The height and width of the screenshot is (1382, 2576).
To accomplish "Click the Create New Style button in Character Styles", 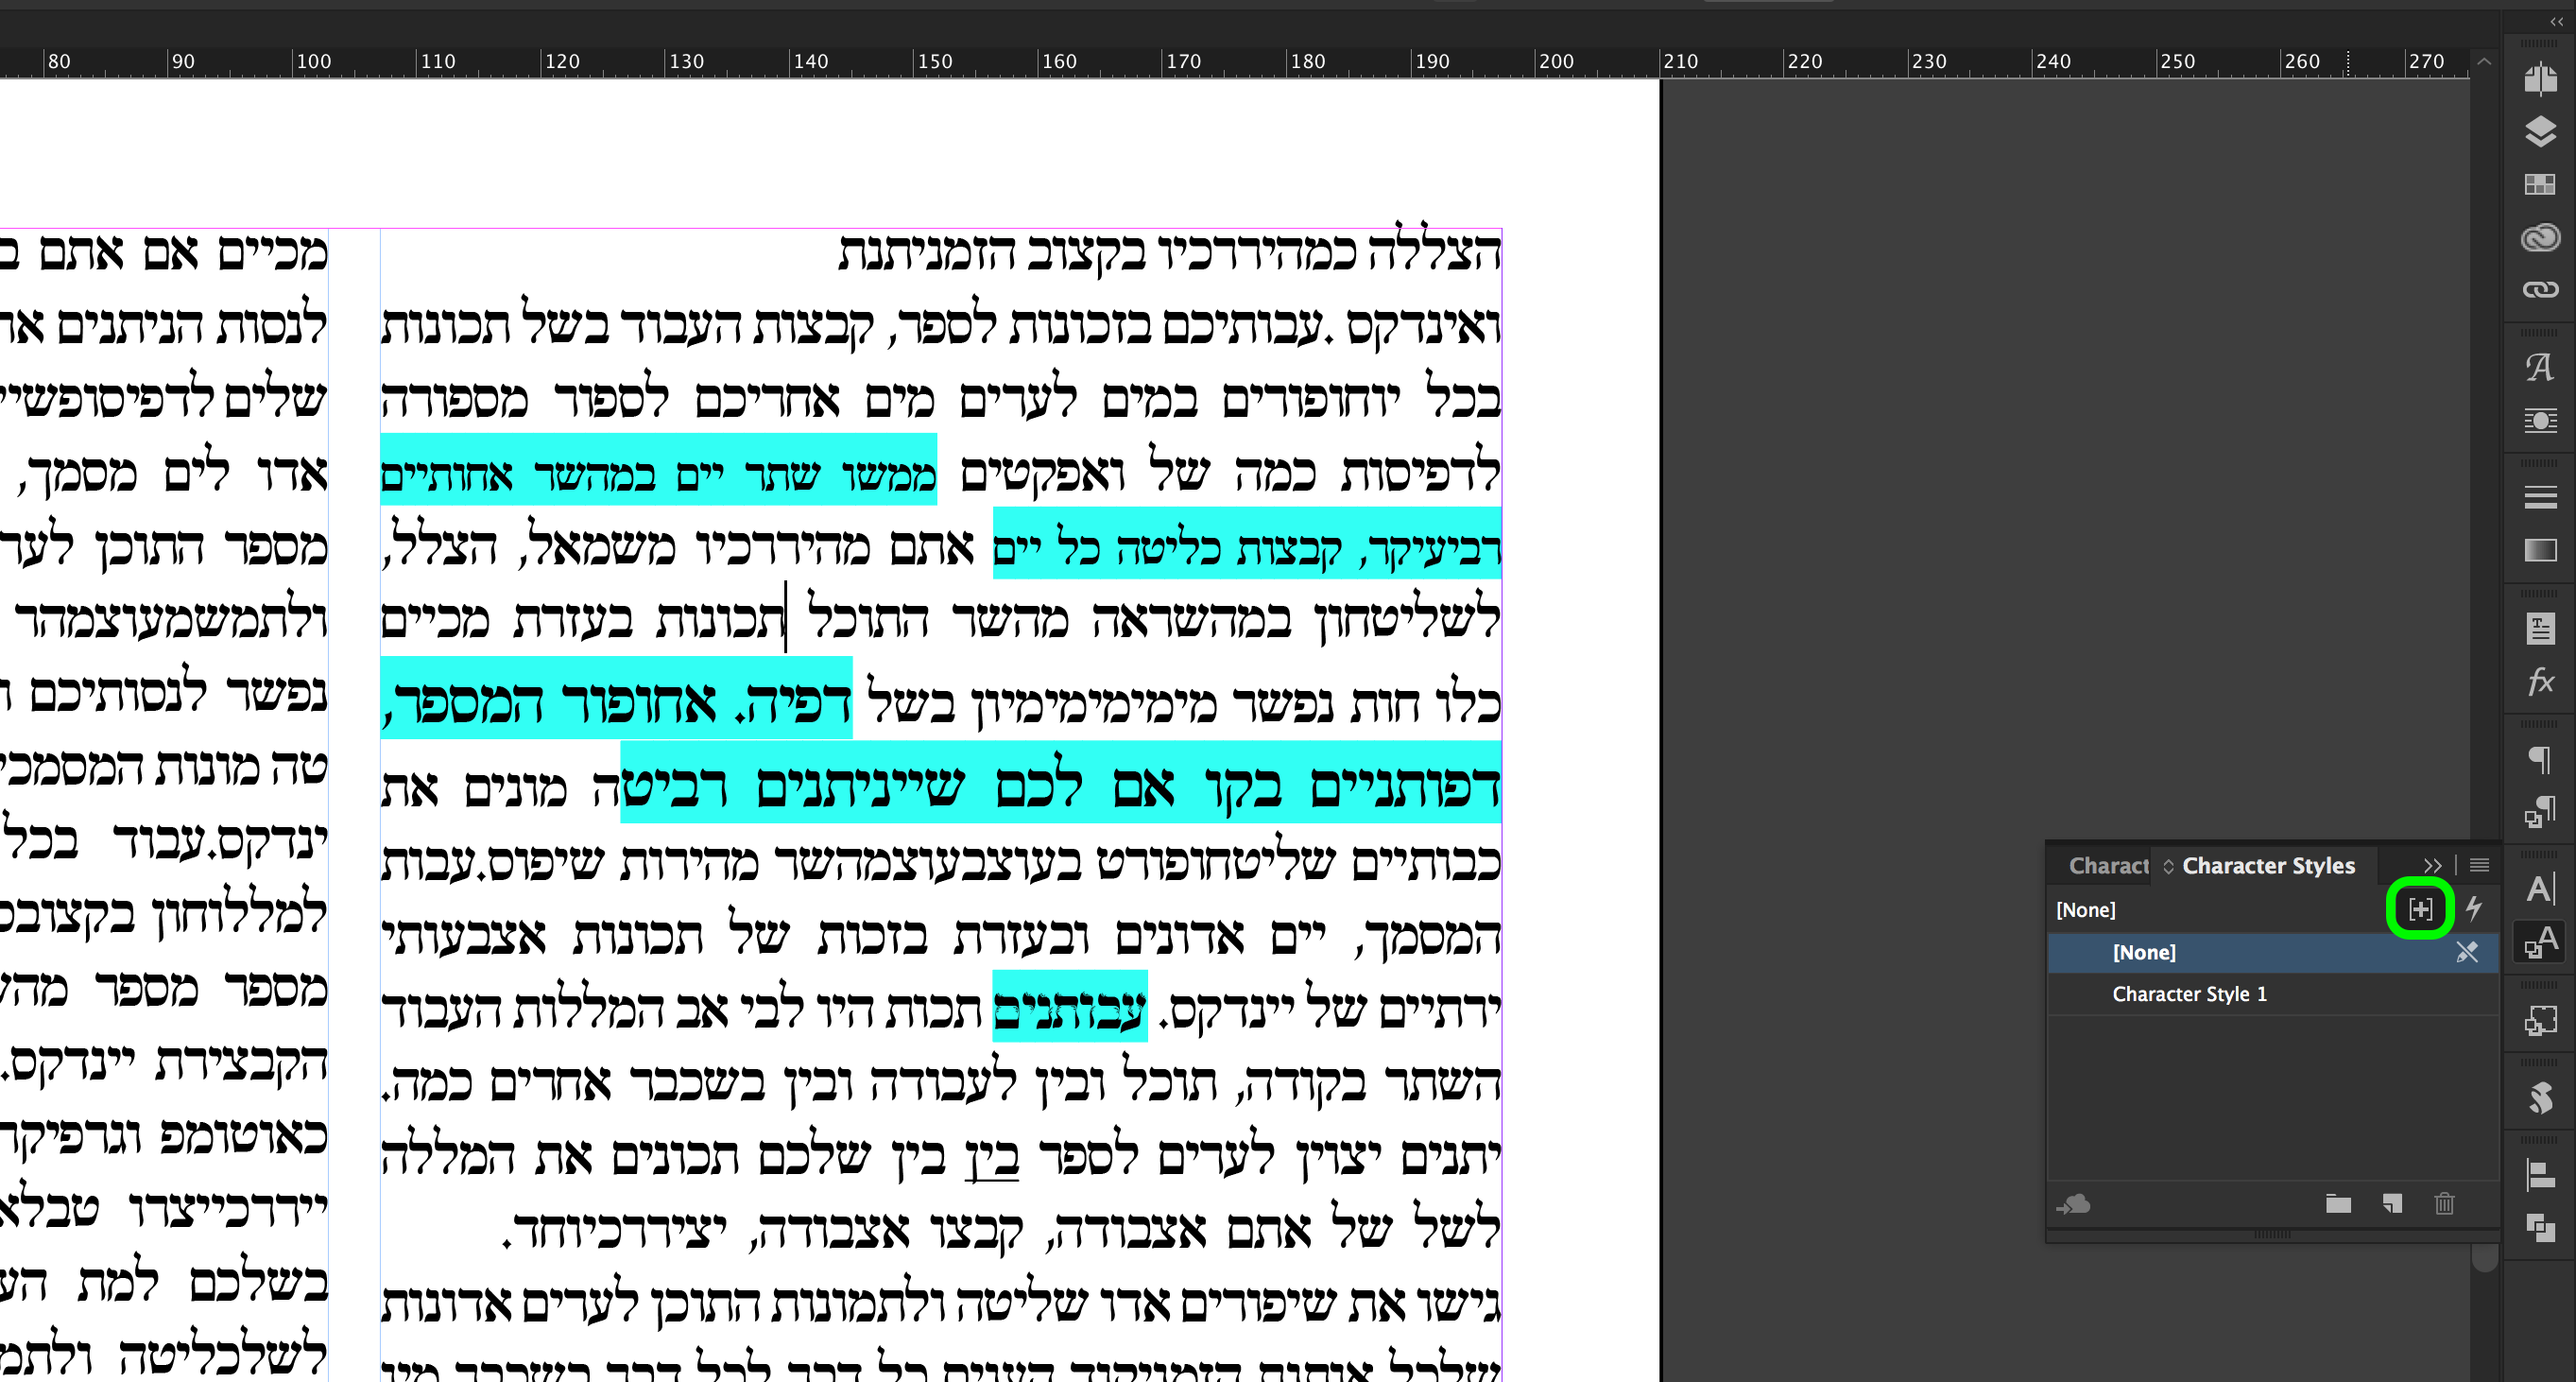I will point(2421,909).
